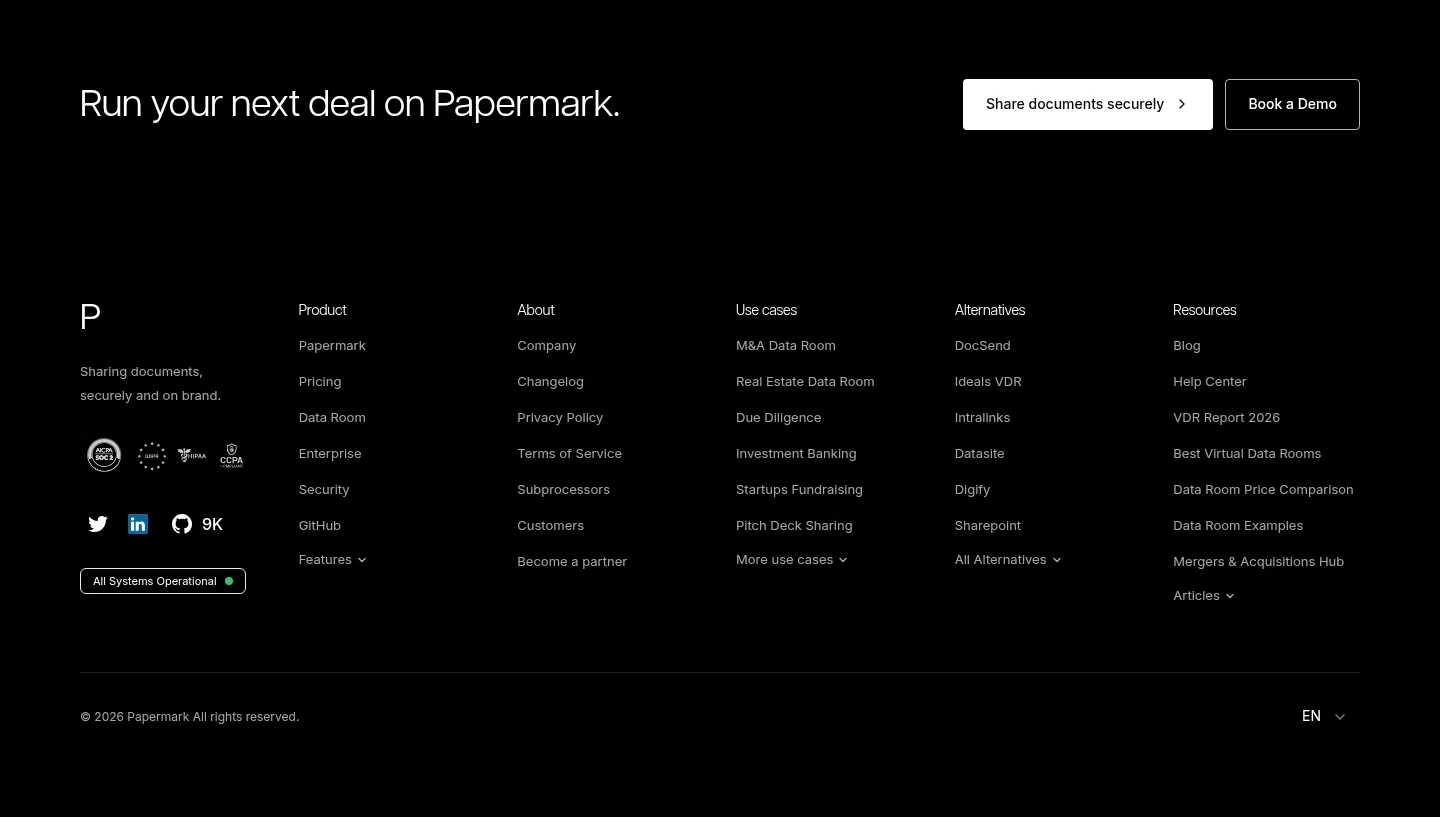Click the CCPA compliance badge
Viewport: 1440px width, 817px height.
point(231,456)
